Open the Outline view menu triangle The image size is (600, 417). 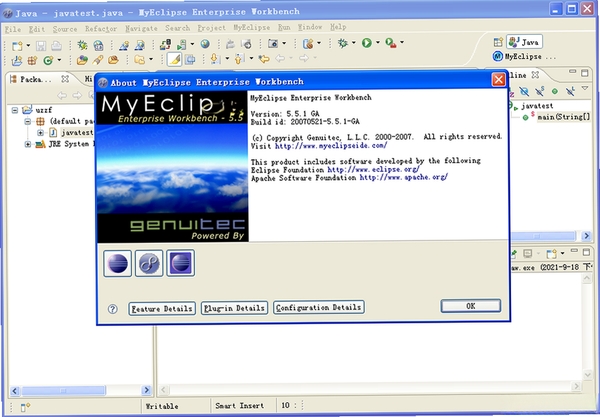[585, 89]
